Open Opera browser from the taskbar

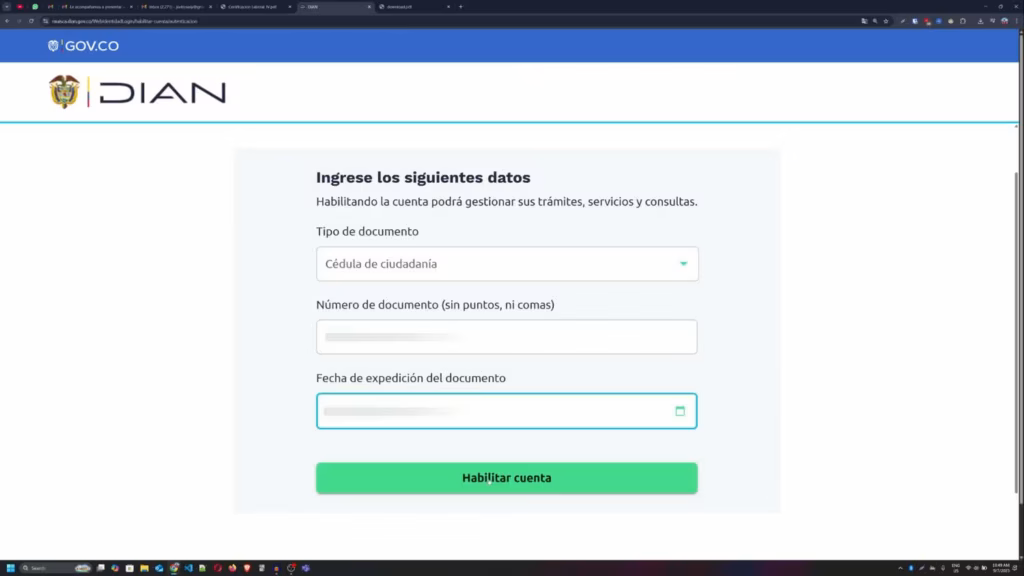[217, 568]
